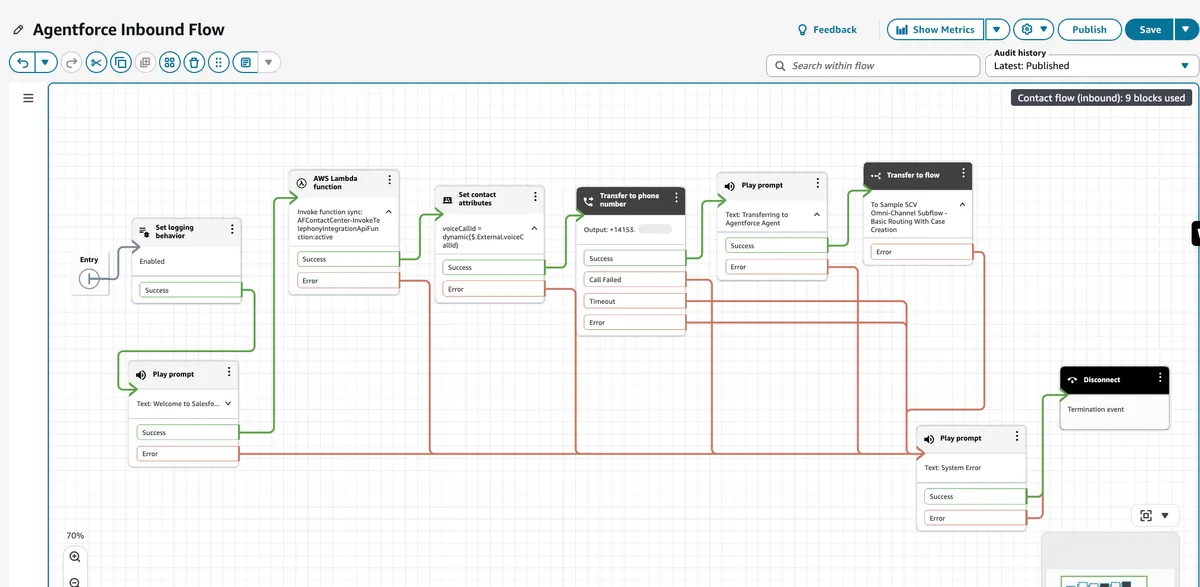The height and width of the screenshot is (587, 1200).
Task: Collapse the Transfer to flow block details
Action: (x=961, y=205)
